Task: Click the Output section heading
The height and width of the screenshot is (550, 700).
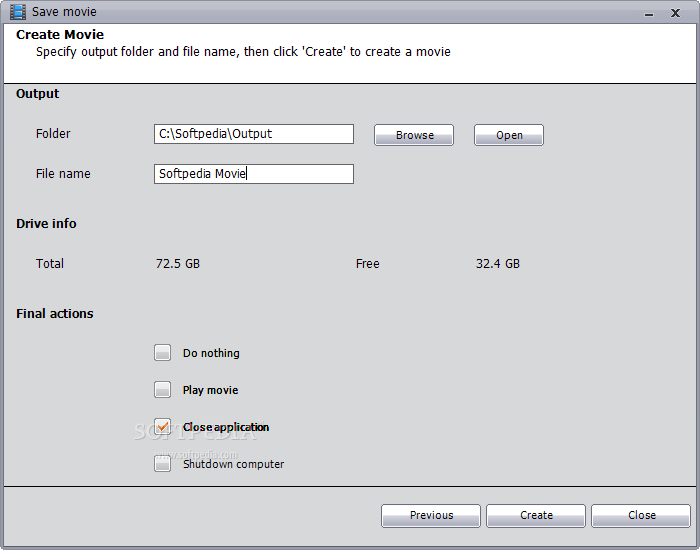Action: 38,94
